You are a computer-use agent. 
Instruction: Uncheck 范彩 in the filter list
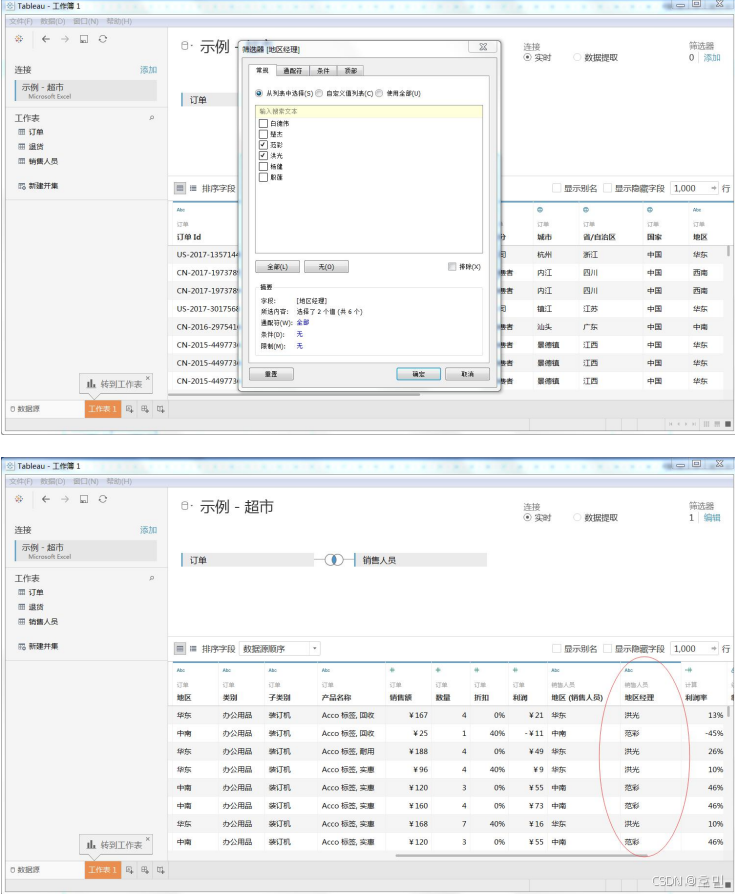tap(263, 145)
